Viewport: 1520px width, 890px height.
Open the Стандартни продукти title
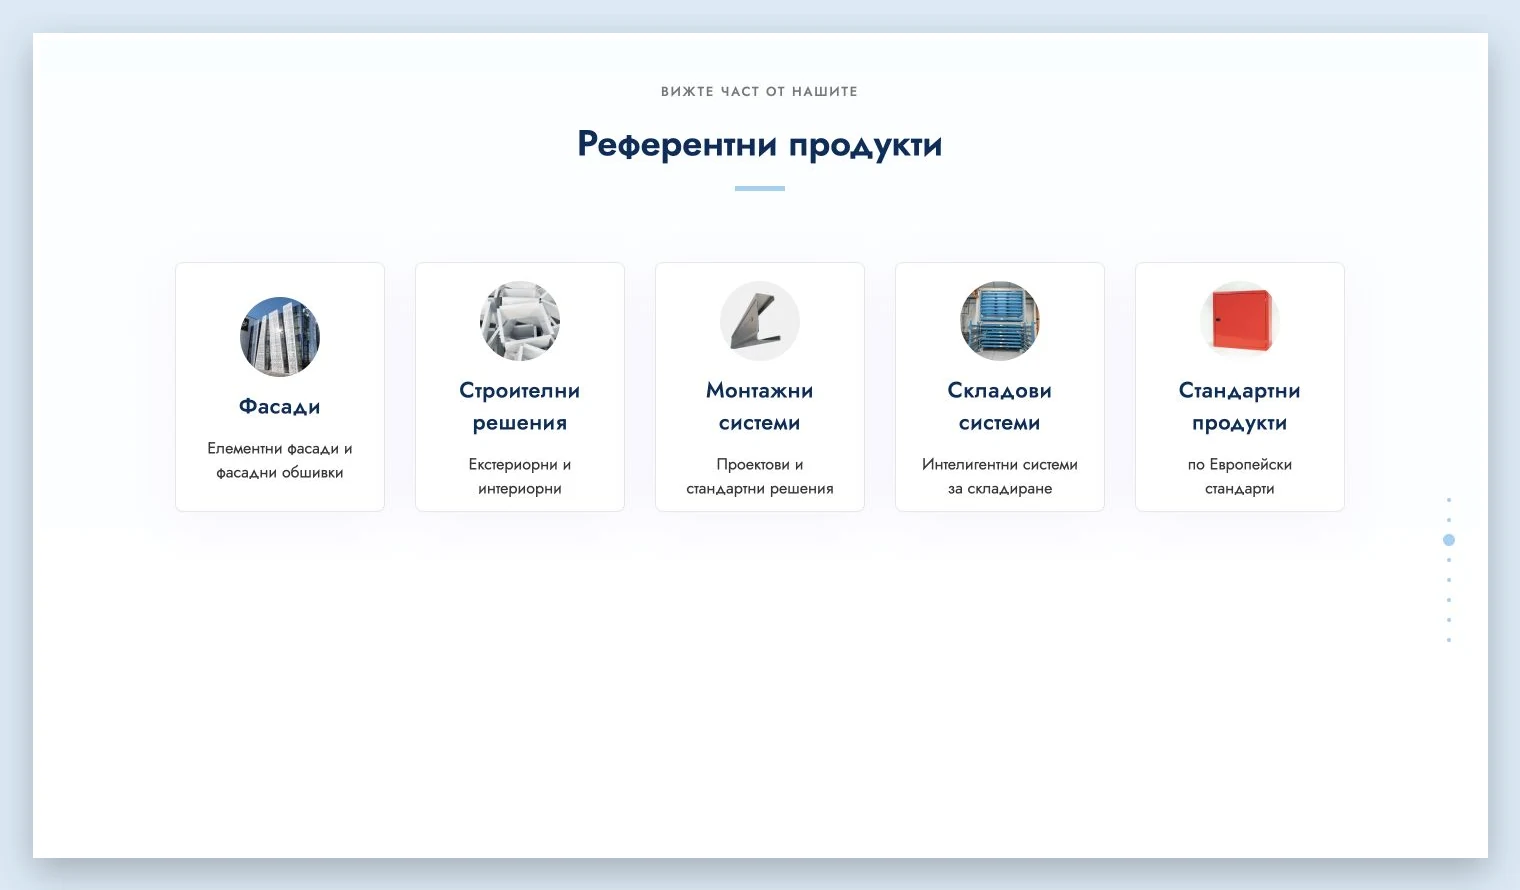pyautogui.click(x=1240, y=407)
